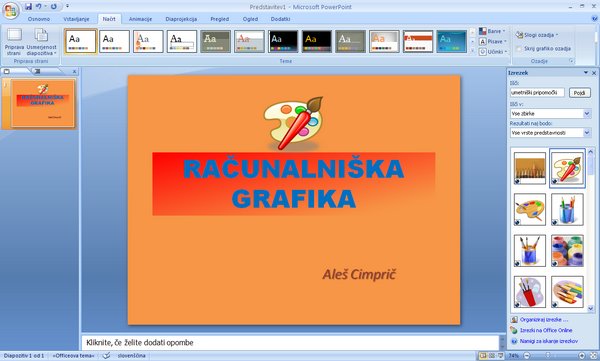Switch to outline pane tab
Screen dimensions: 600x361
pos(38,71)
